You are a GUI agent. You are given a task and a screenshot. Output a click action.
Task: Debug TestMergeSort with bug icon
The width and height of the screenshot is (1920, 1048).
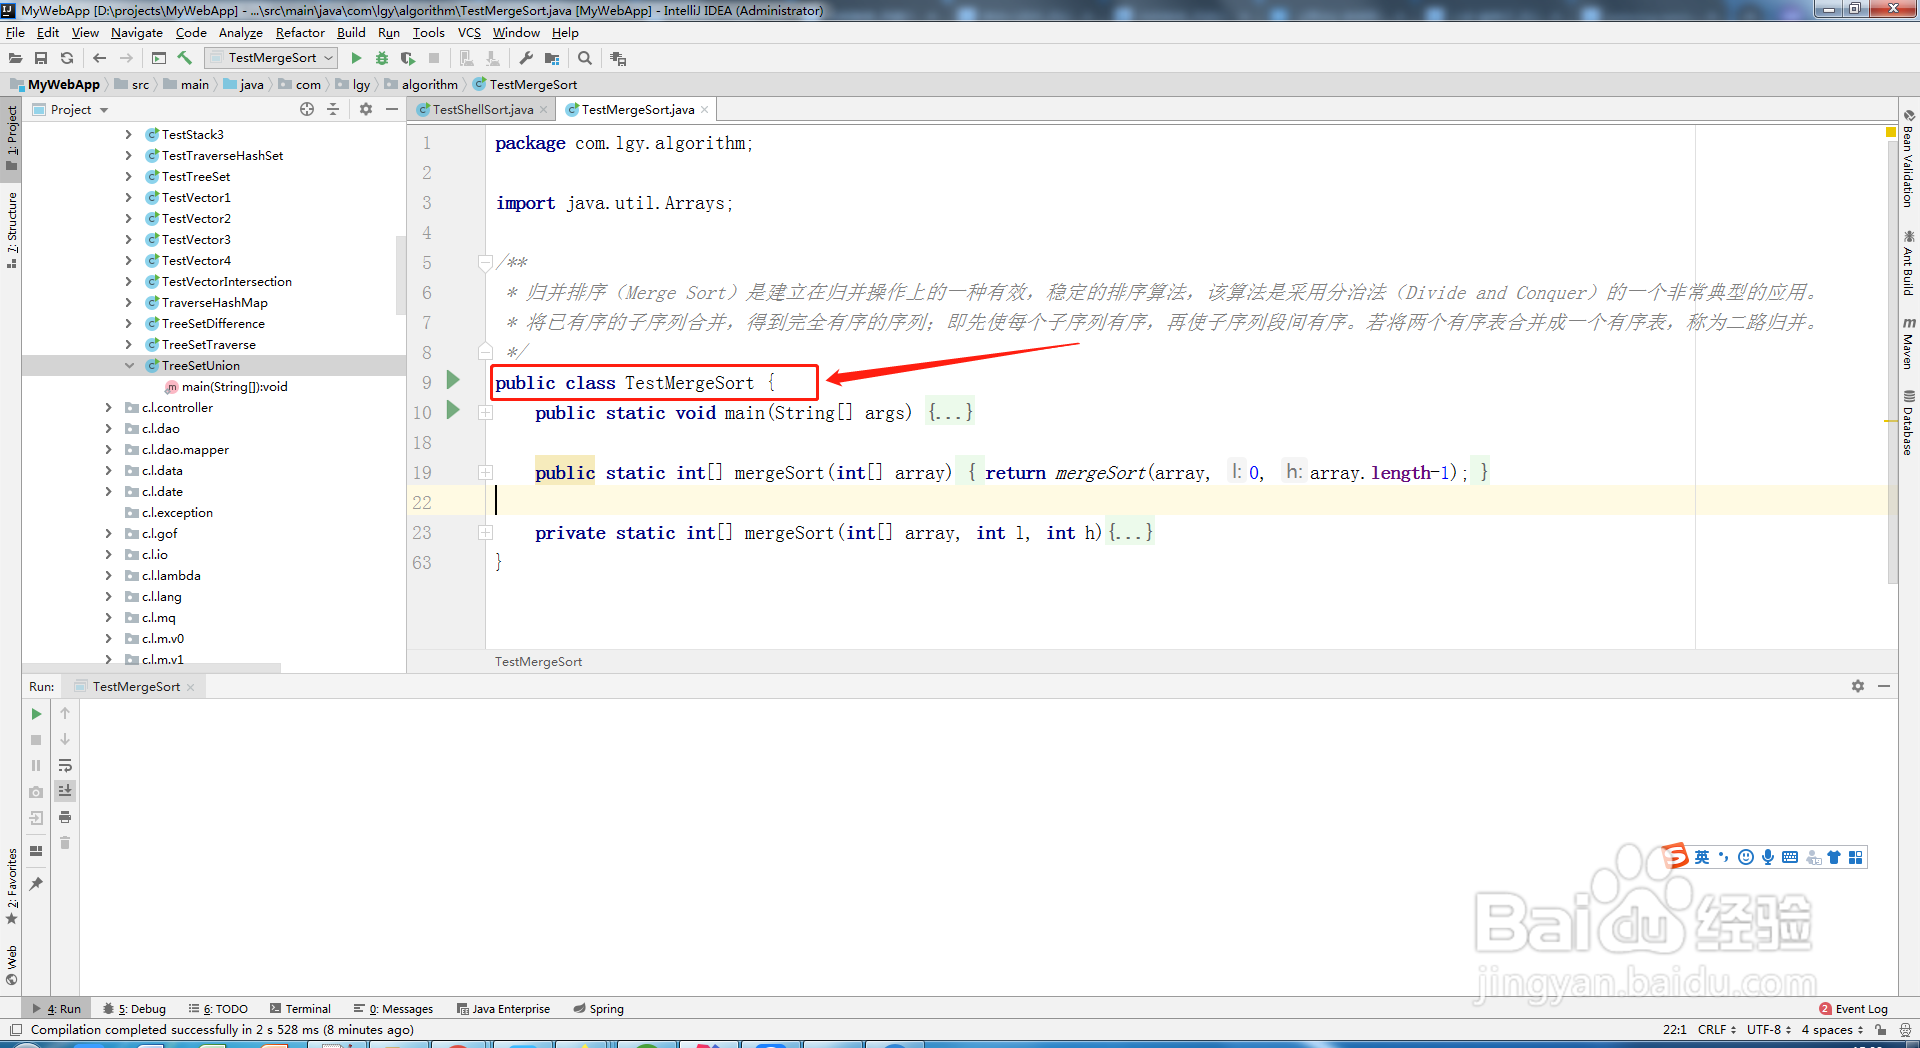click(381, 59)
